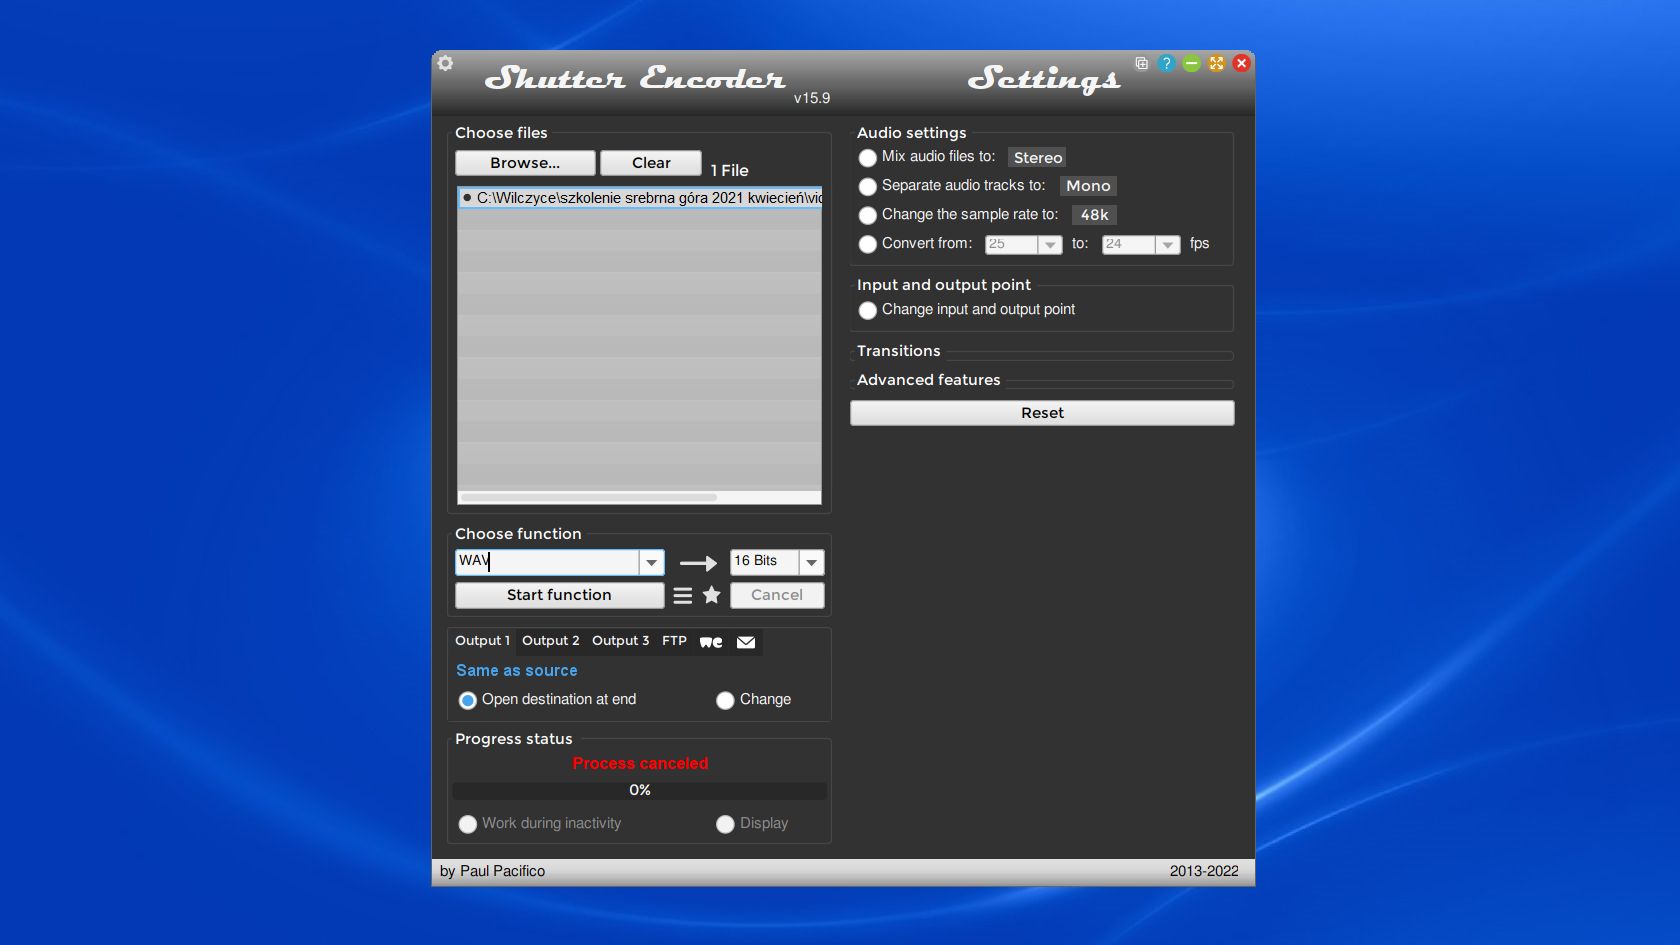Click the Cancel button

[x=777, y=595]
